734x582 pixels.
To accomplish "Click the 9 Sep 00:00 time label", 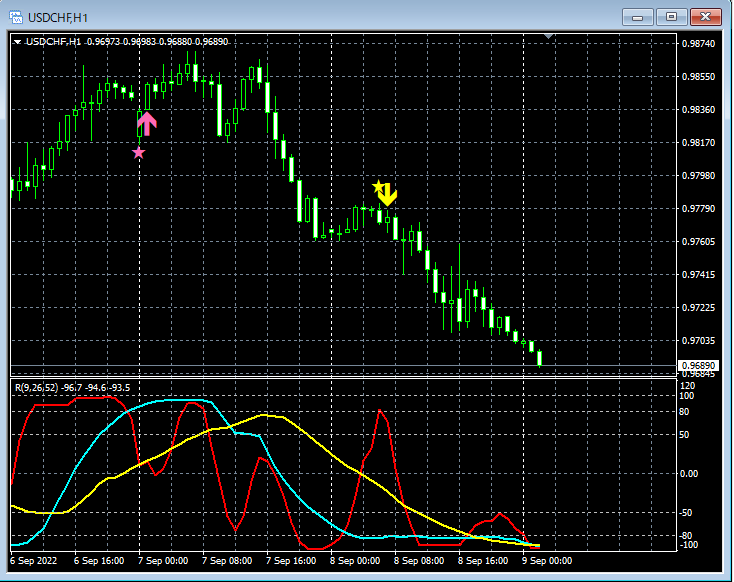I will pyautogui.click(x=547, y=561).
